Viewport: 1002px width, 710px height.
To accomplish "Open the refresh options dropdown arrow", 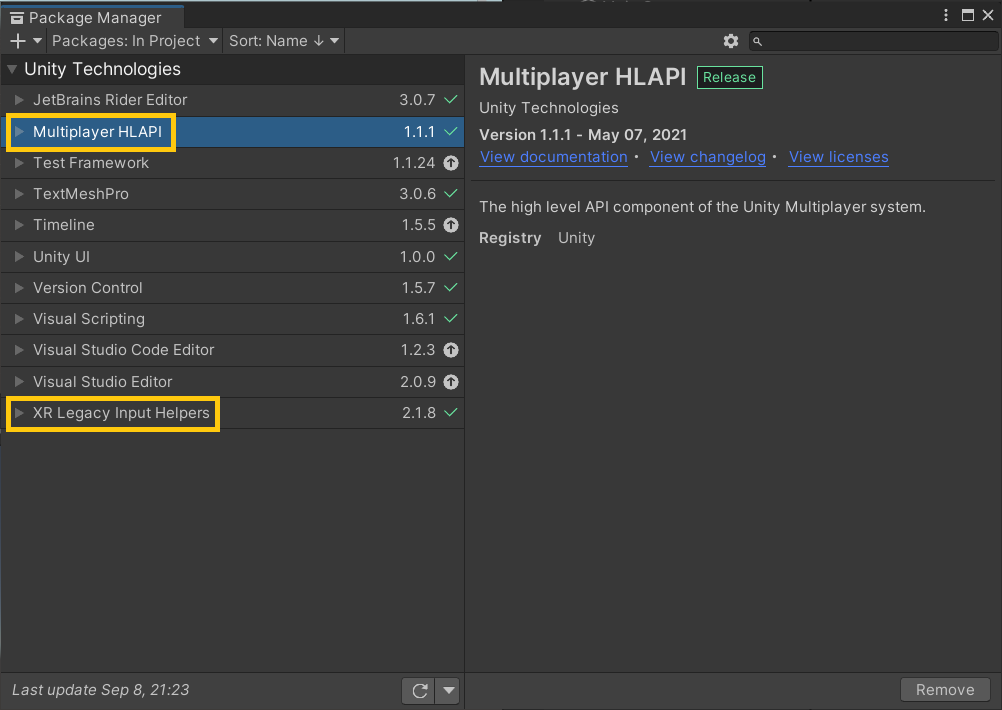I will coord(448,690).
